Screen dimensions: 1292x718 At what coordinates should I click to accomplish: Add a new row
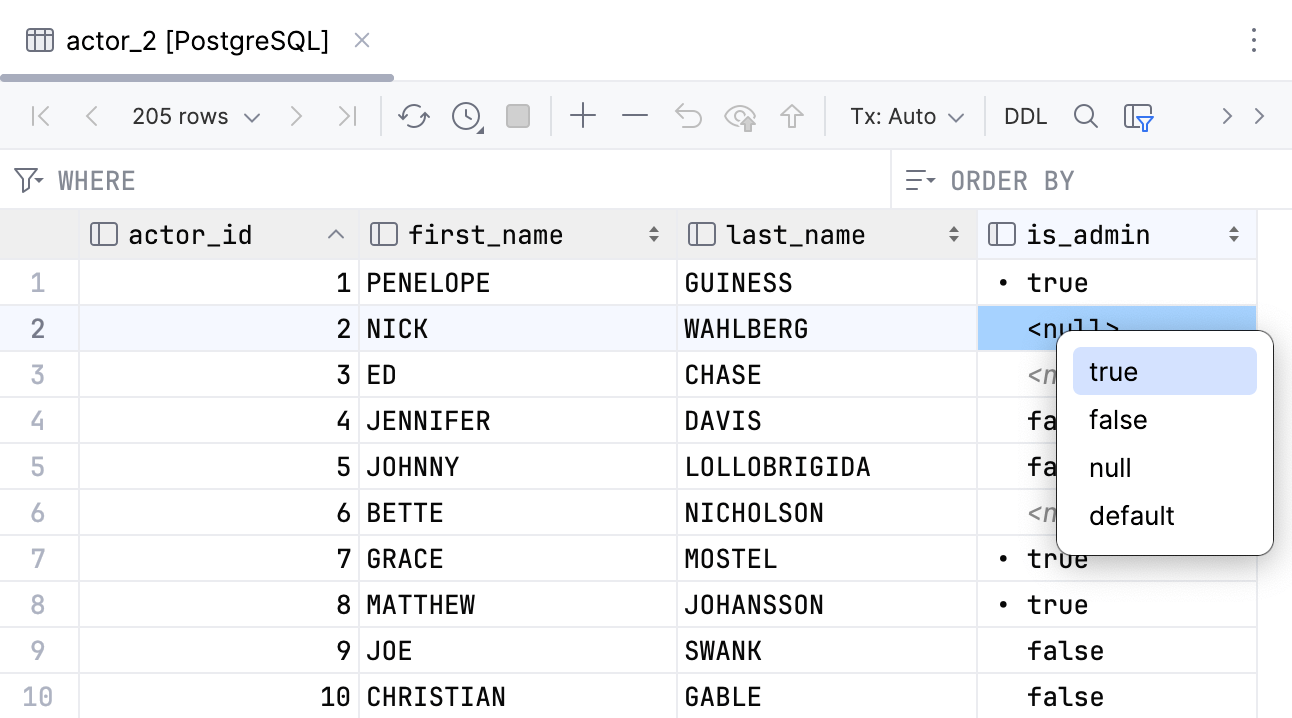[583, 116]
